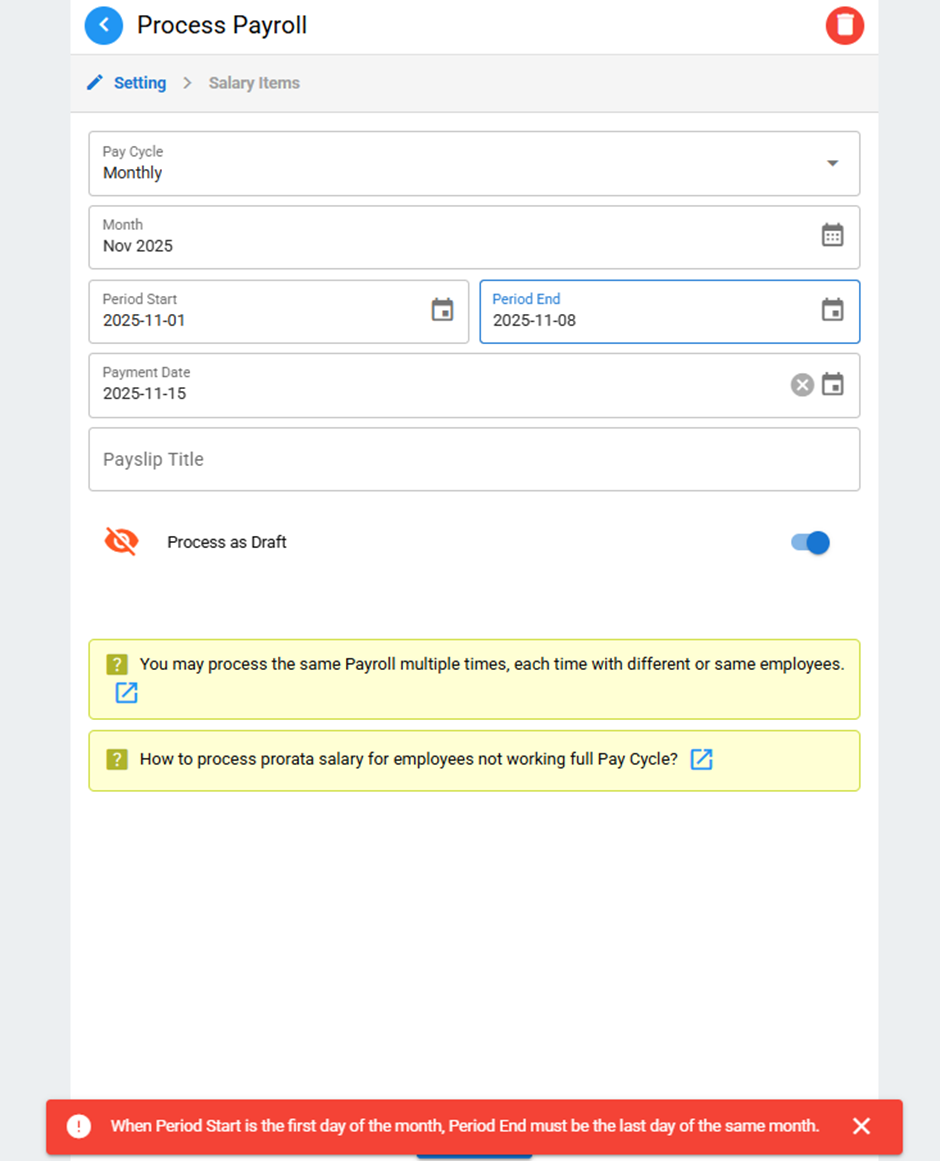This screenshot has height=1161, width=940.
Task: Open the Payment Date calendar icon
Action: pyautogui.click(x=832, y=384)
